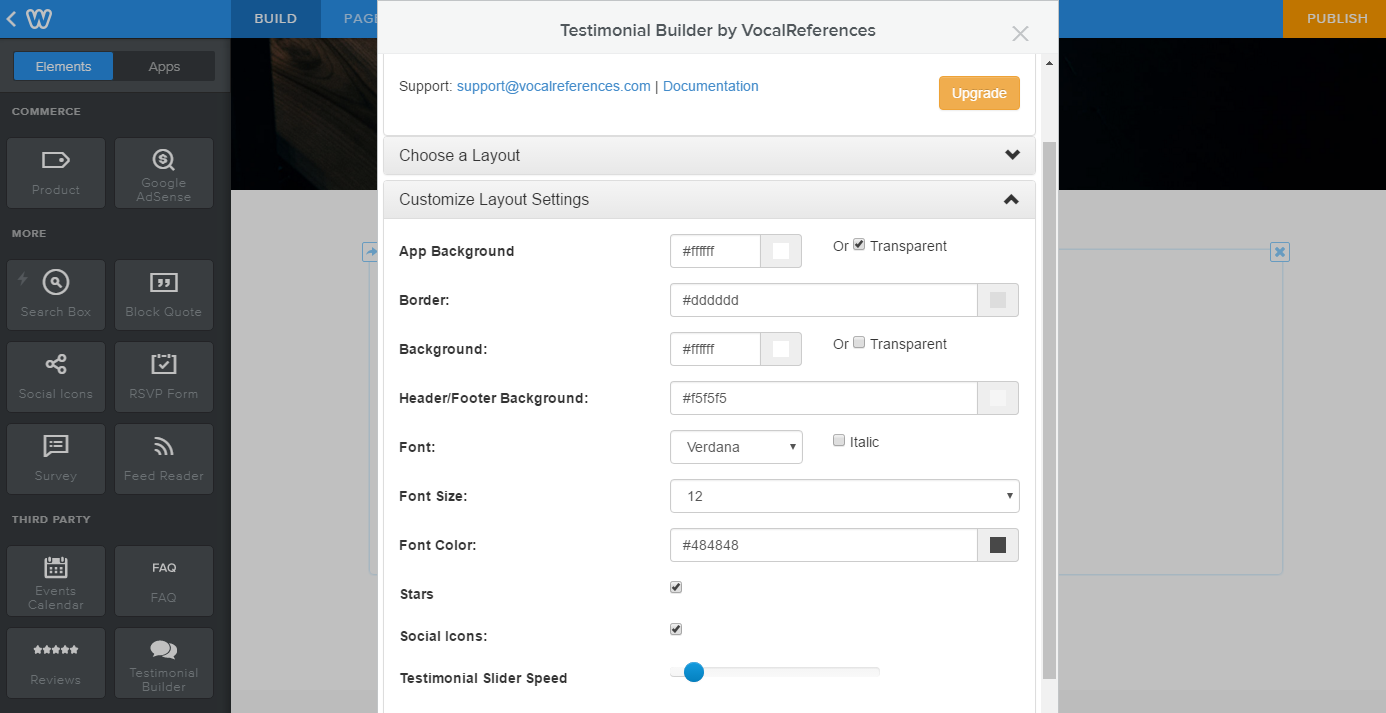Switch to the Apps tab
1386x713 pixels.
point(164,67)
